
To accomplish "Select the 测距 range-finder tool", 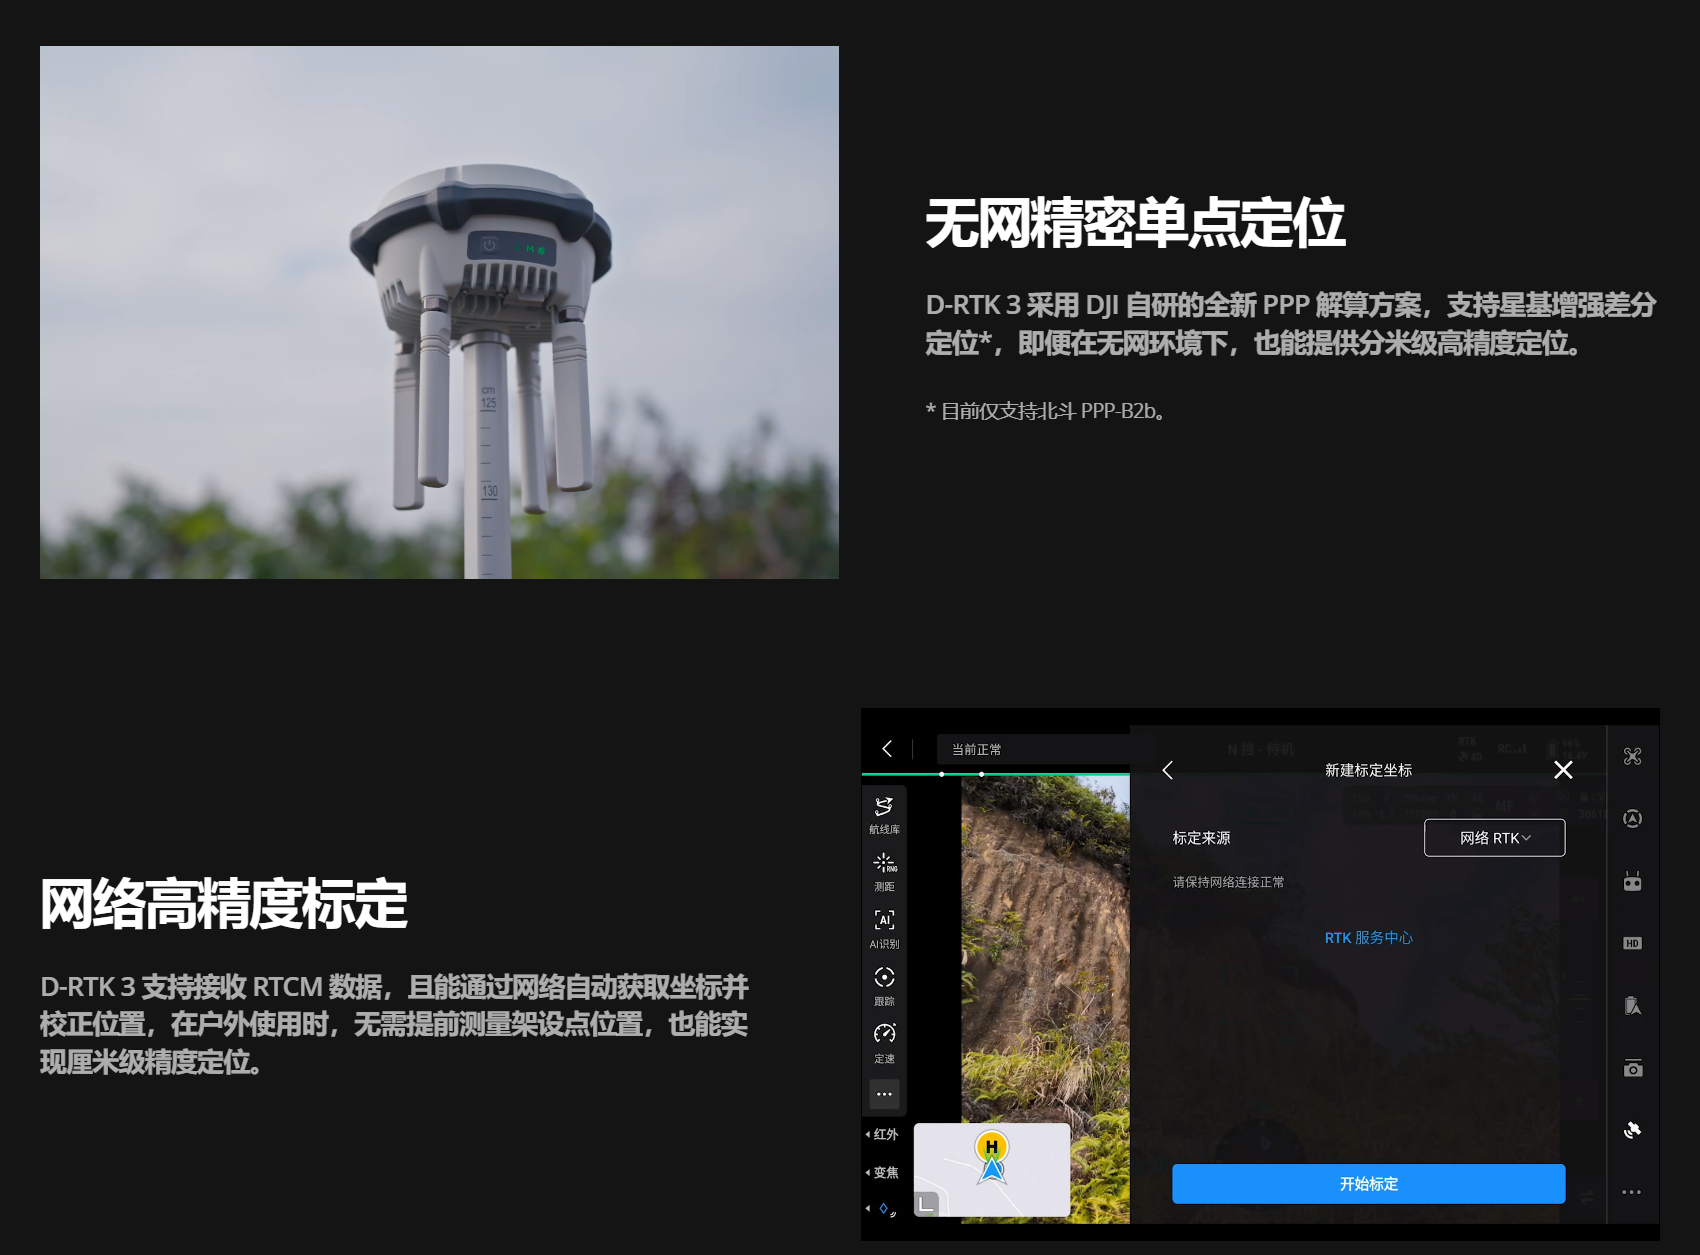I will [884, 871].
